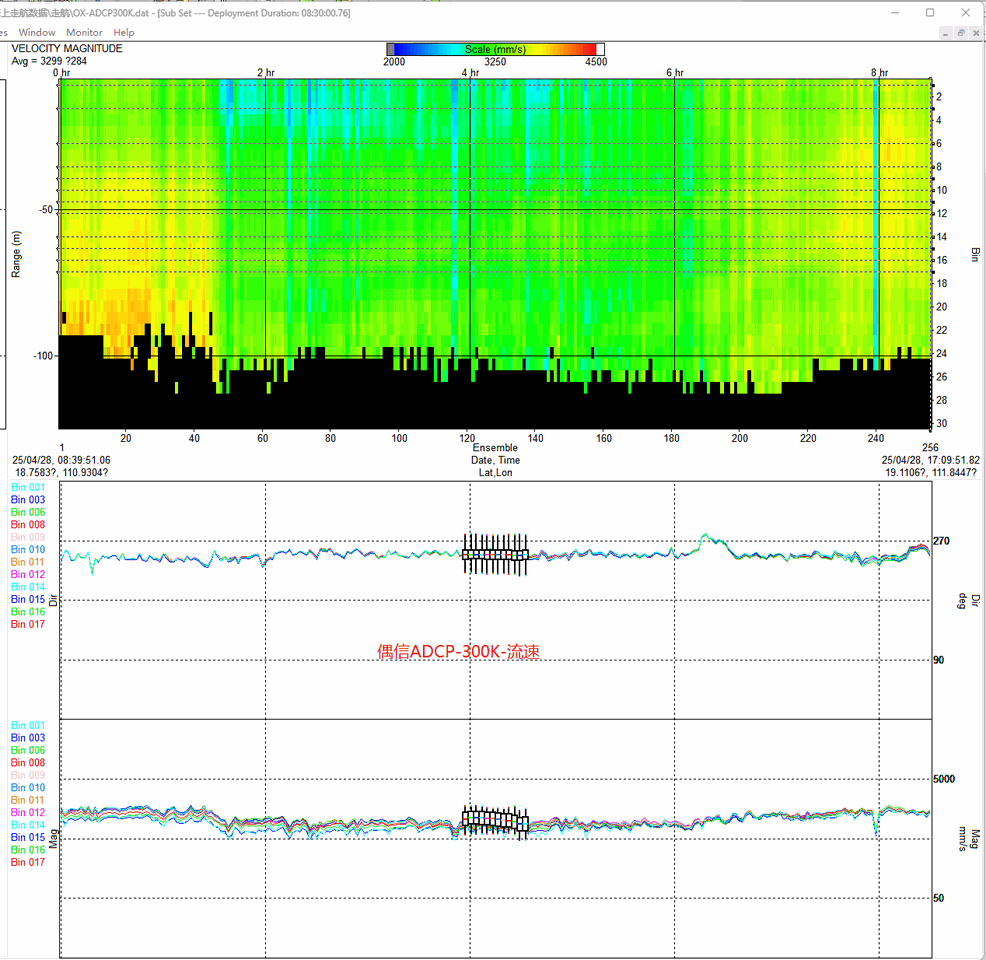986x960 pixels.
Task: Open the Monitor menu
Action: (84, 33)
